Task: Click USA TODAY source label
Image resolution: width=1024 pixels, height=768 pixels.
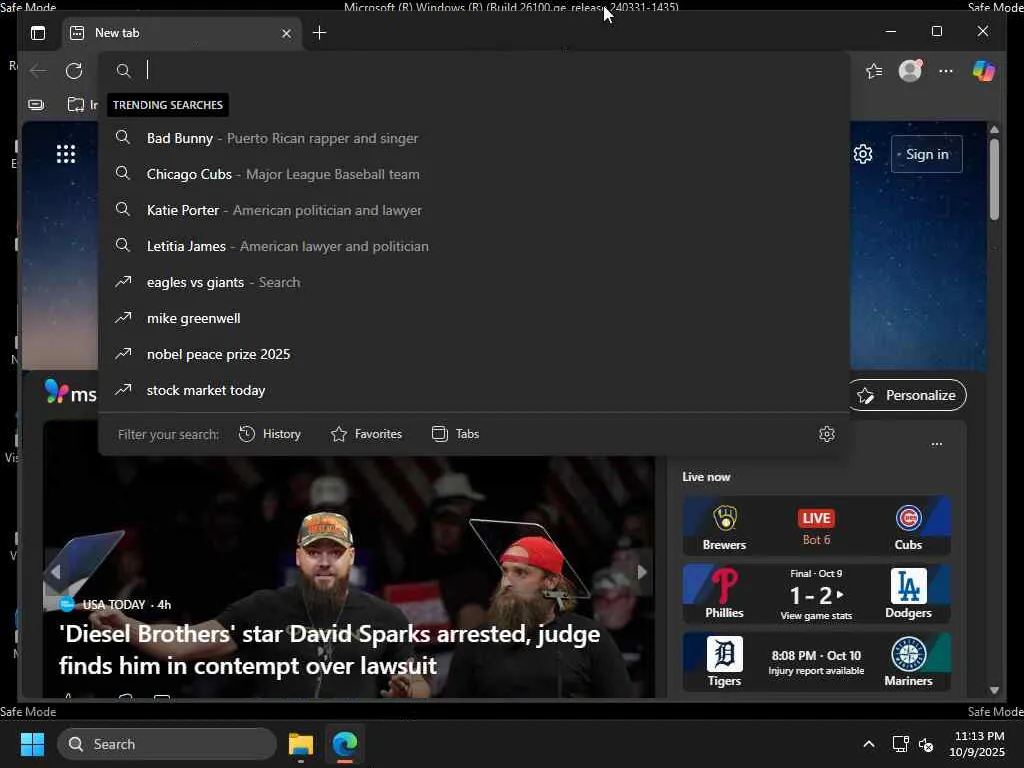Action: point(114,605)
